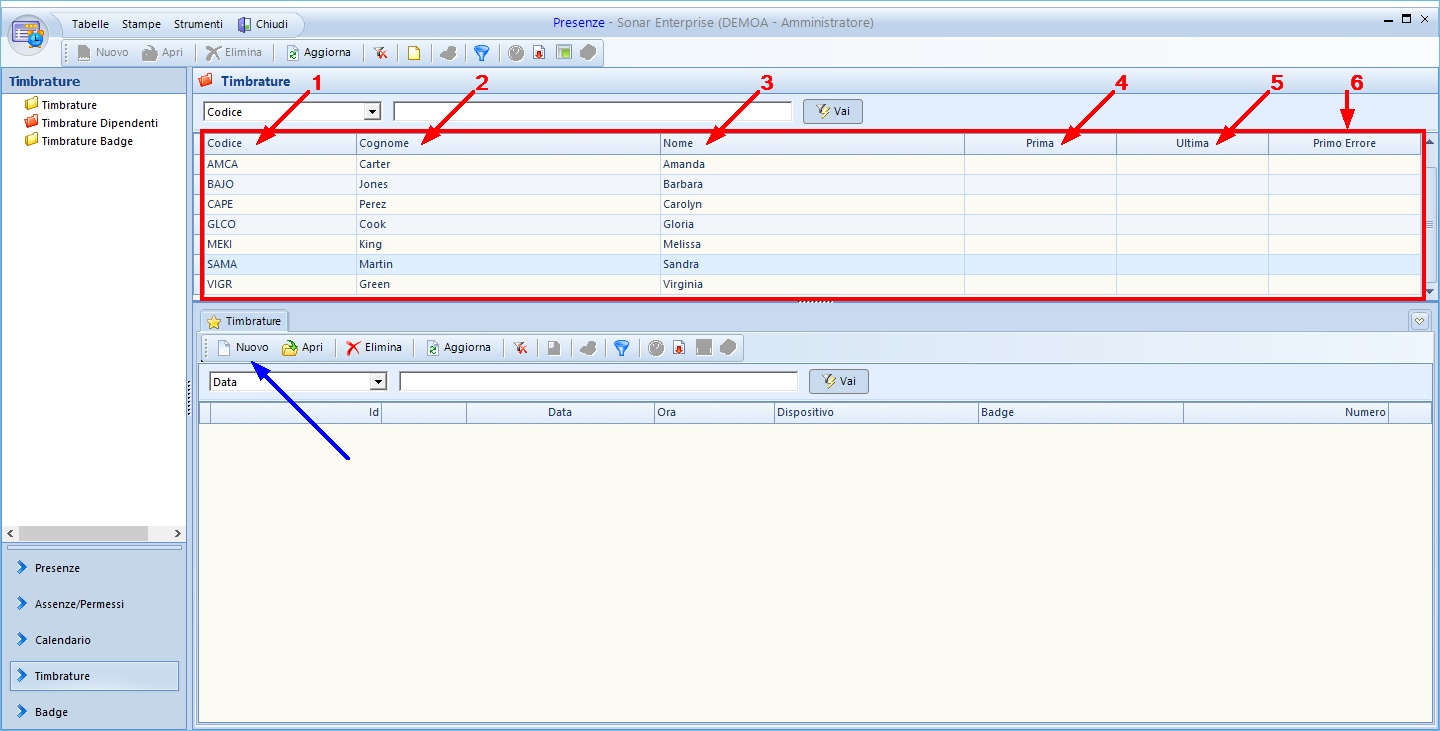Expand the chevron menu right of Timbrature tab
Viewport: 1440px width, 731px height.
[x=1419, y=321]
